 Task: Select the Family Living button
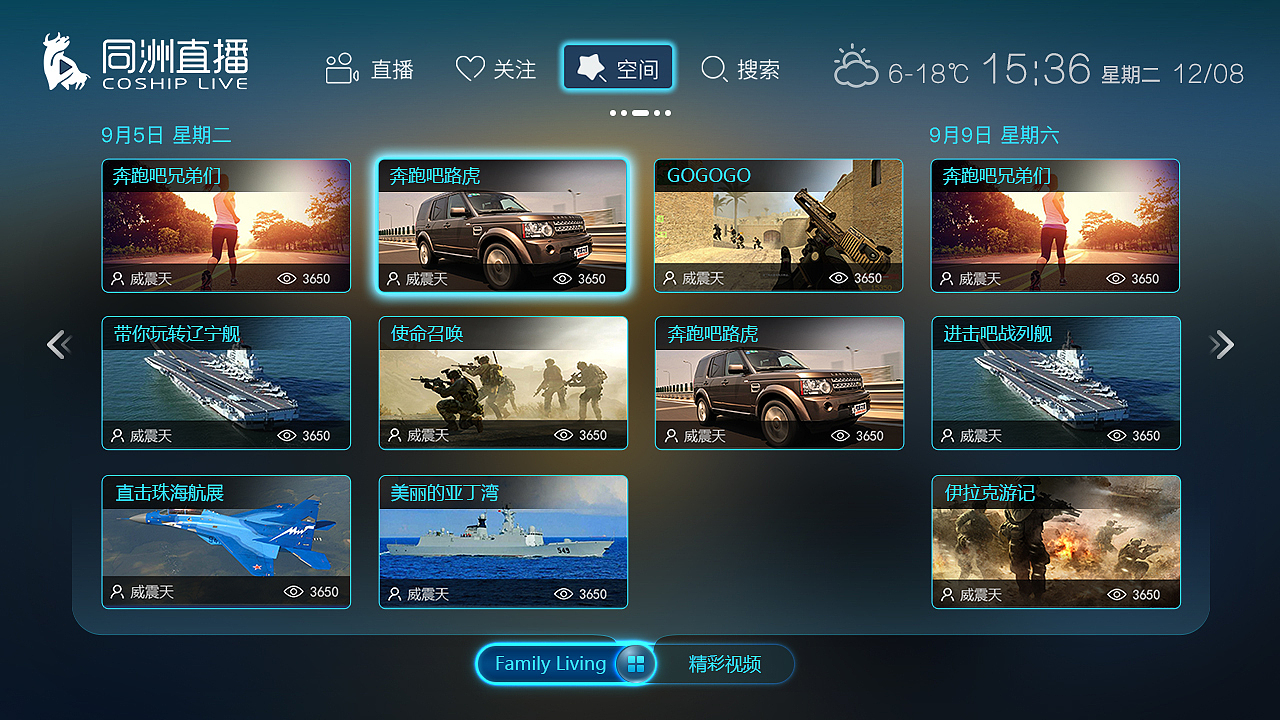550,664
